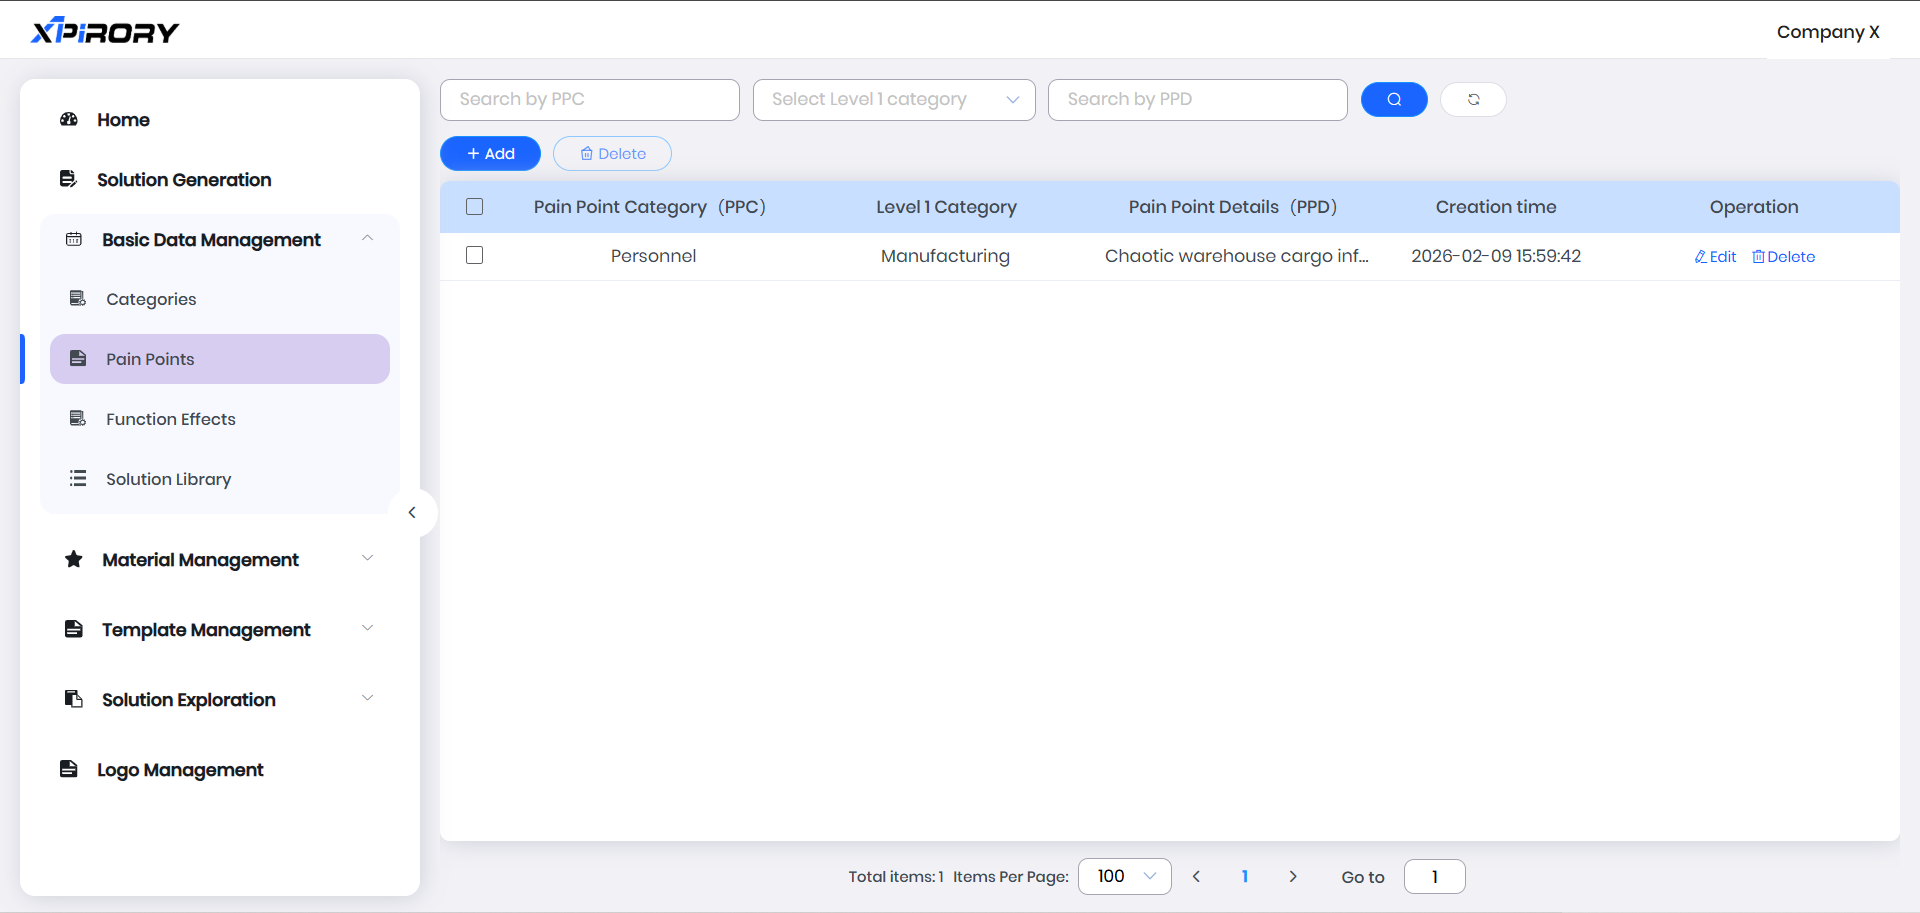Toggle the select-all checkbox in header
The width and height of the screenshot is (1920, 913).
tap(475, 207)
